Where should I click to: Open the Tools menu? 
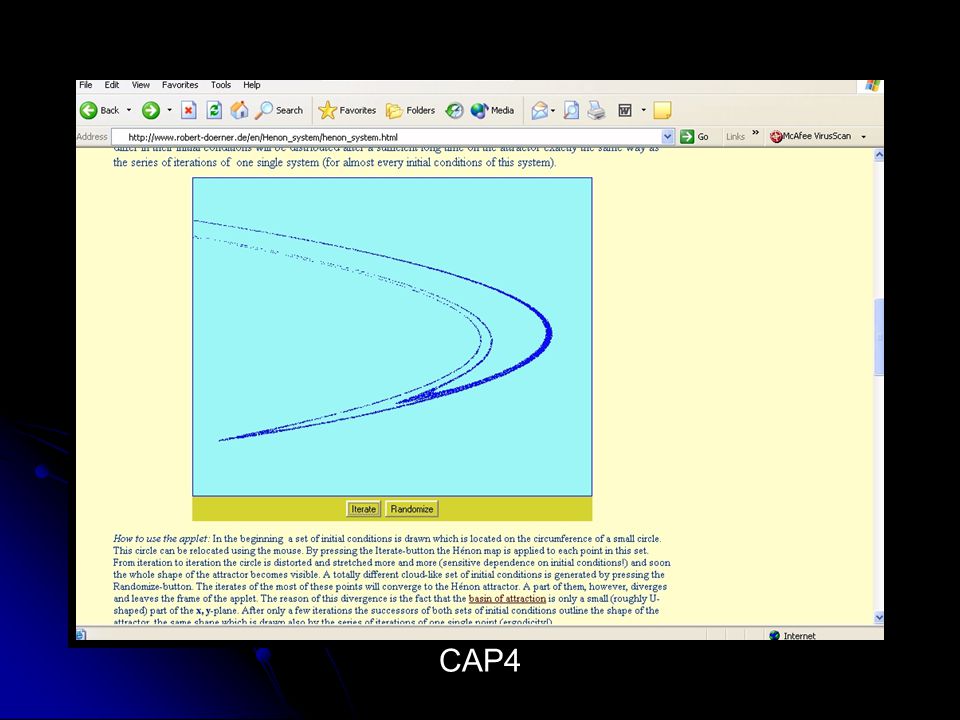point(221,85)
